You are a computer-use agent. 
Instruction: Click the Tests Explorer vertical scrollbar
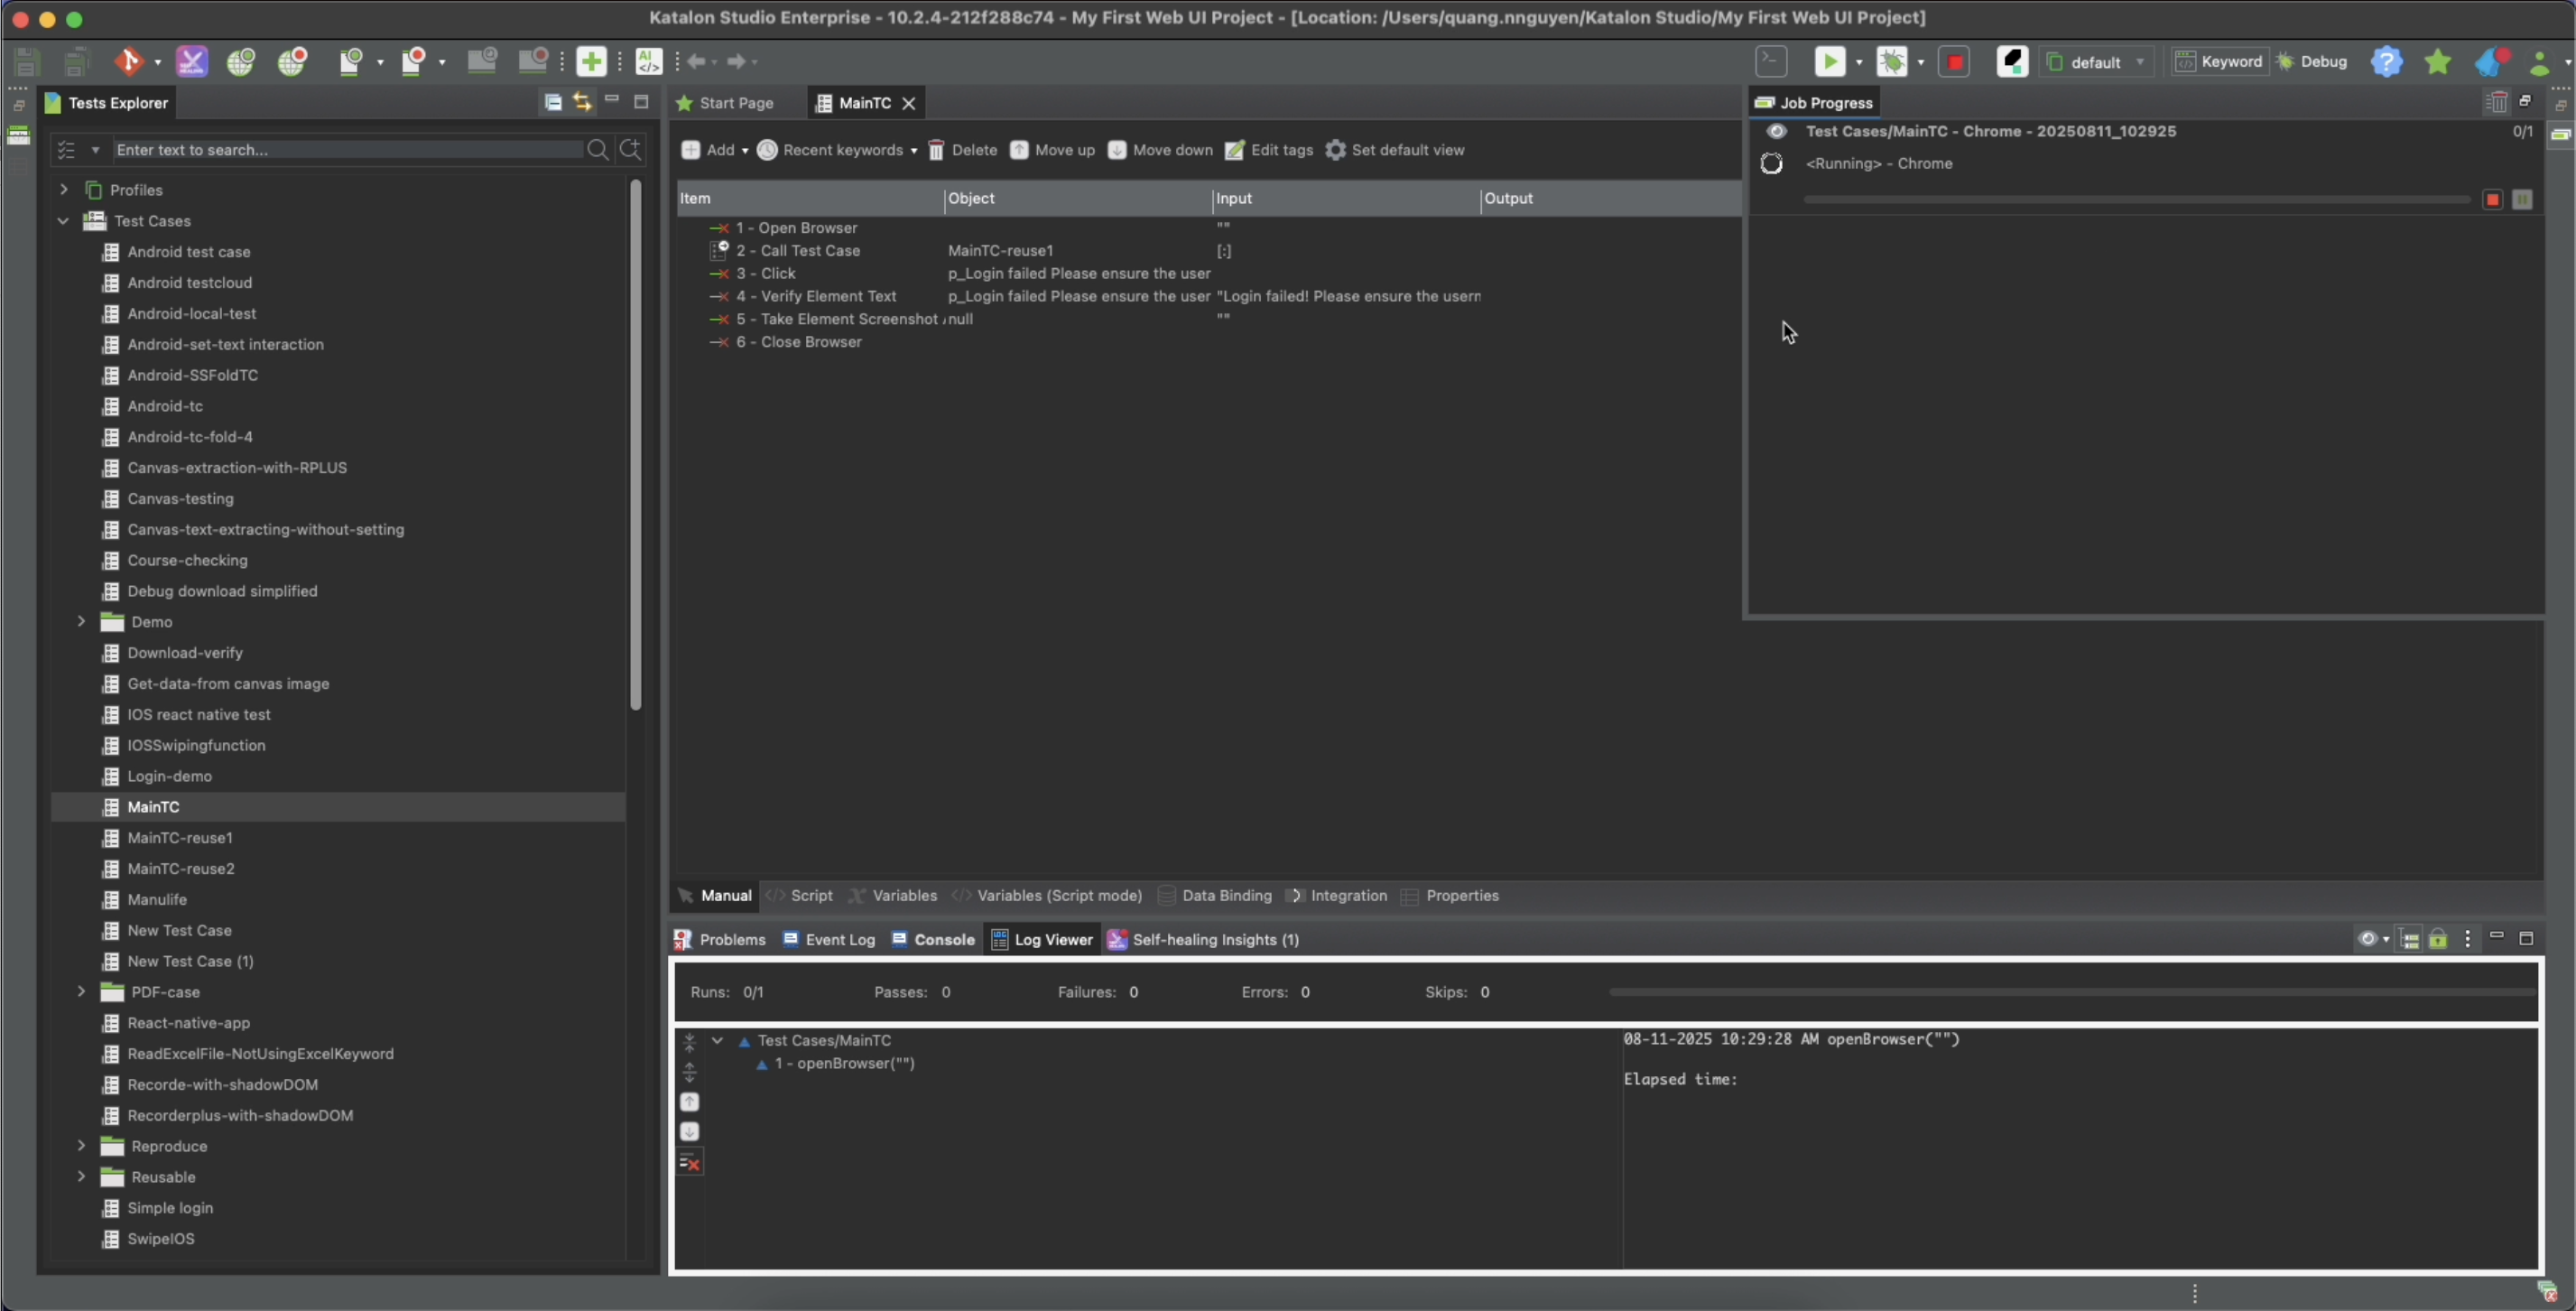(635, 445)
